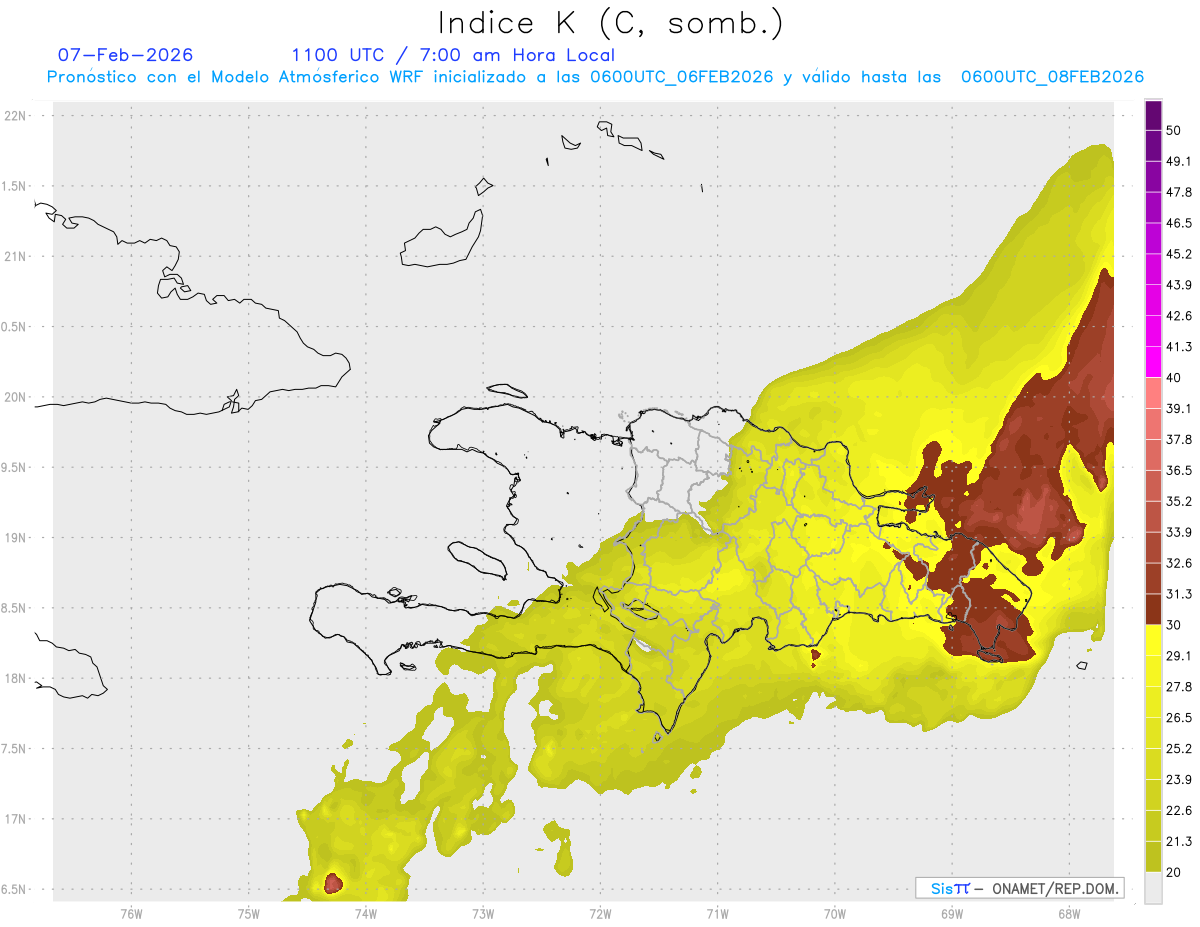Click the small red spot near 74W 16.5N

[x=333, y=883]
